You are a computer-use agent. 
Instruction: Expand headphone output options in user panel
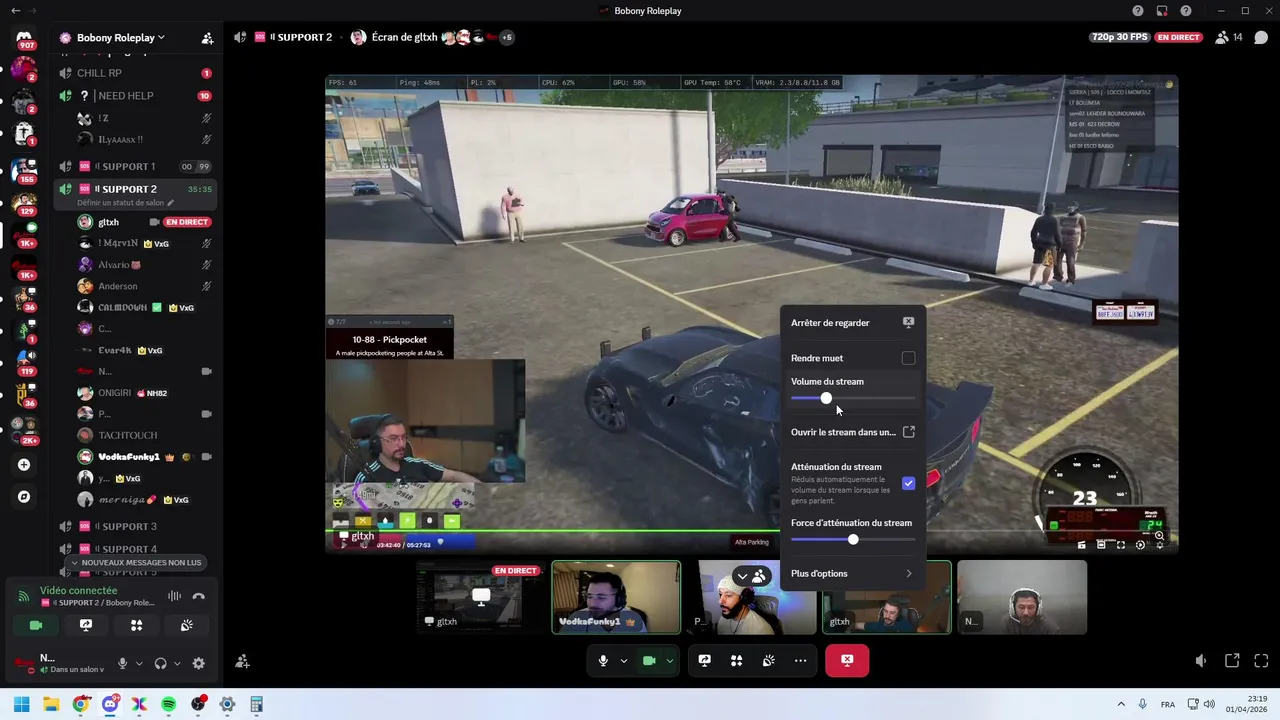[x=177, y=663]
